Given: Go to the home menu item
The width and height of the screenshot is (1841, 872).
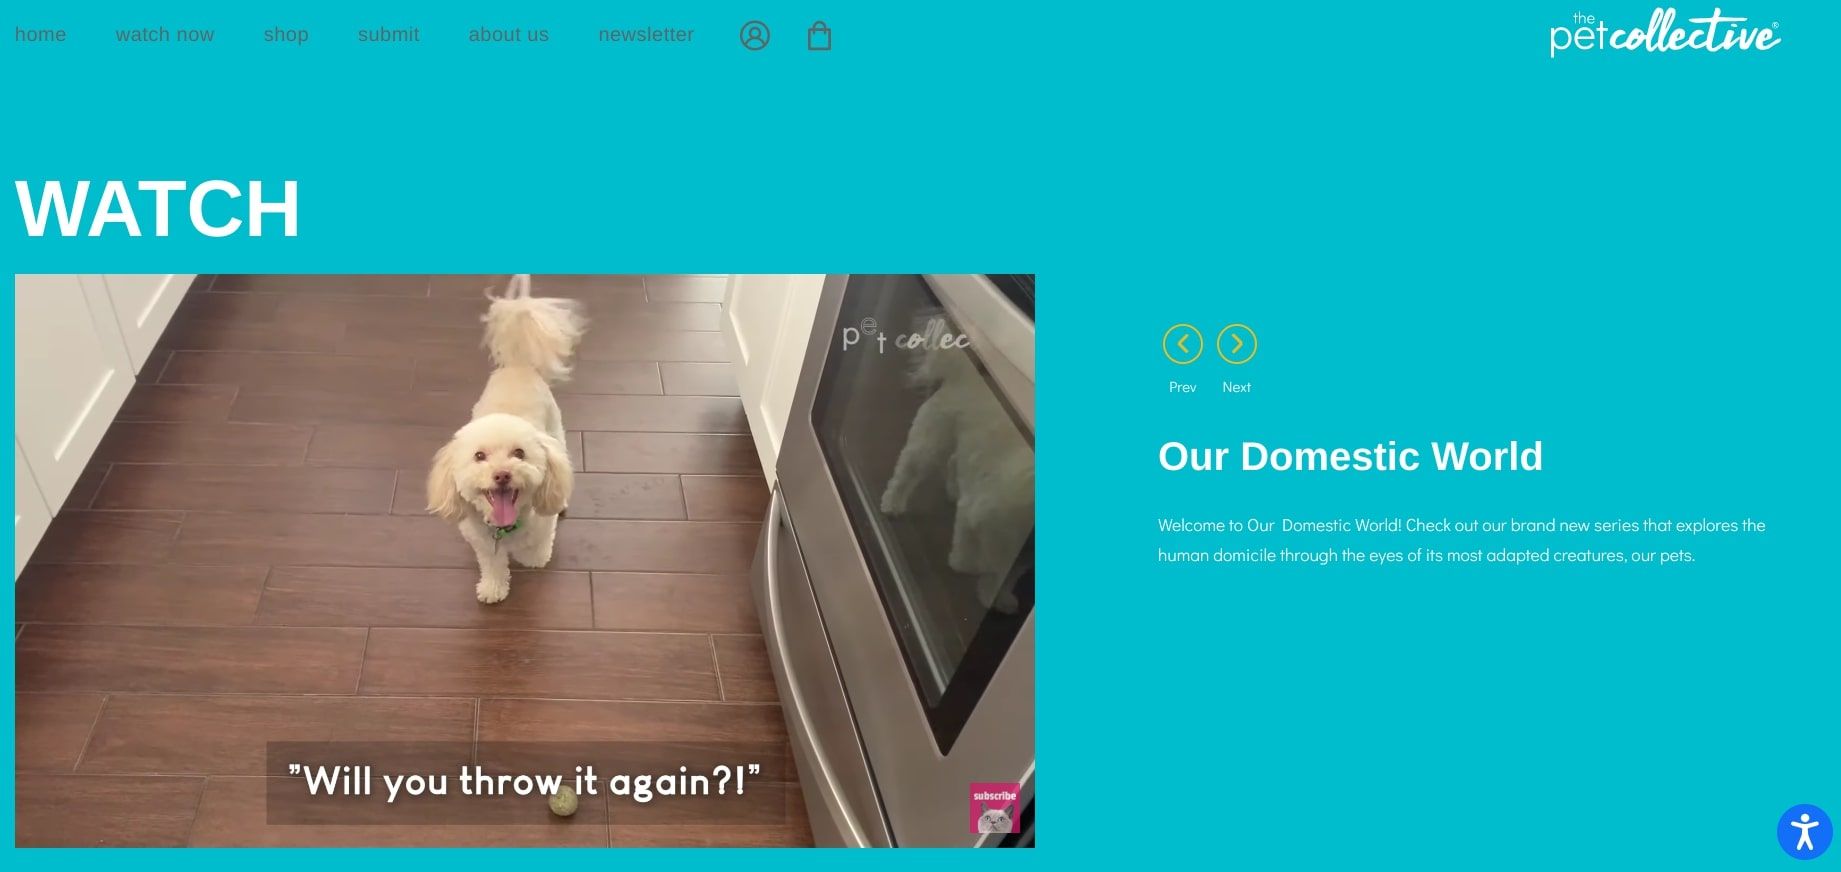Looking at the screenshot, I should tap(40, 35).
